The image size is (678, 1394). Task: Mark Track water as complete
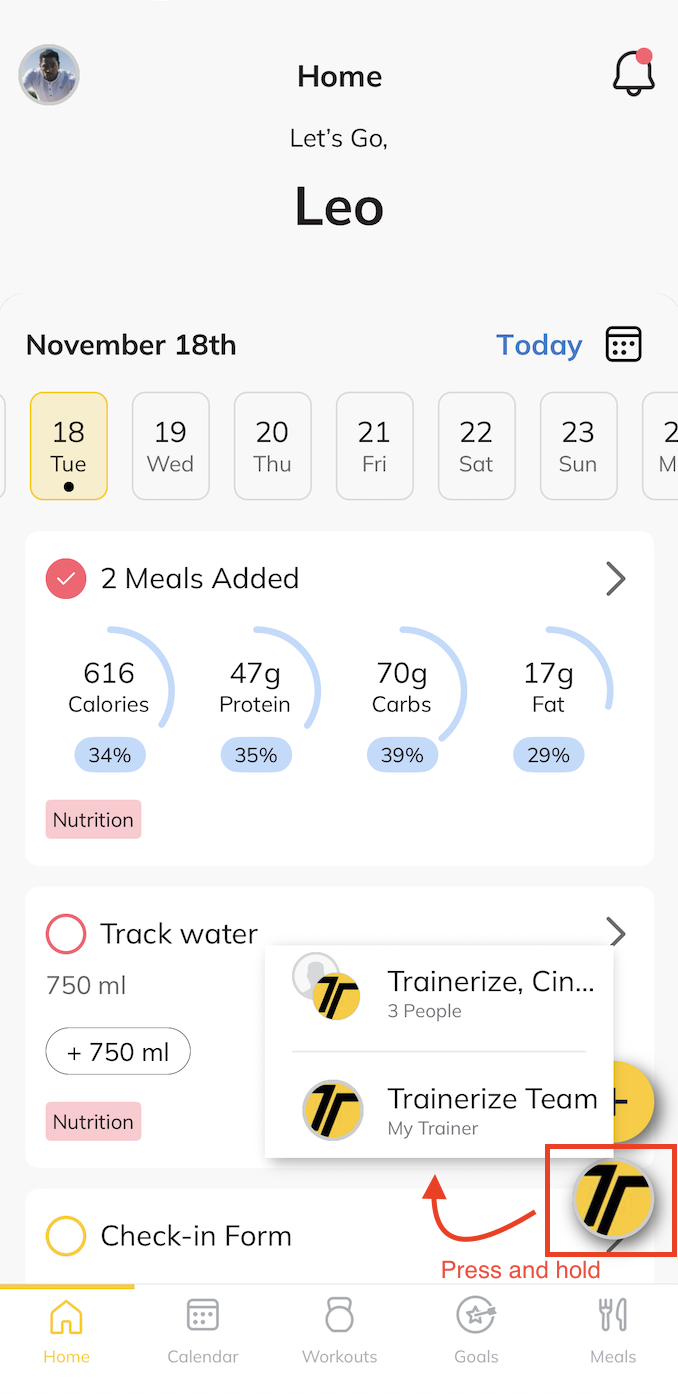point(66,934)
